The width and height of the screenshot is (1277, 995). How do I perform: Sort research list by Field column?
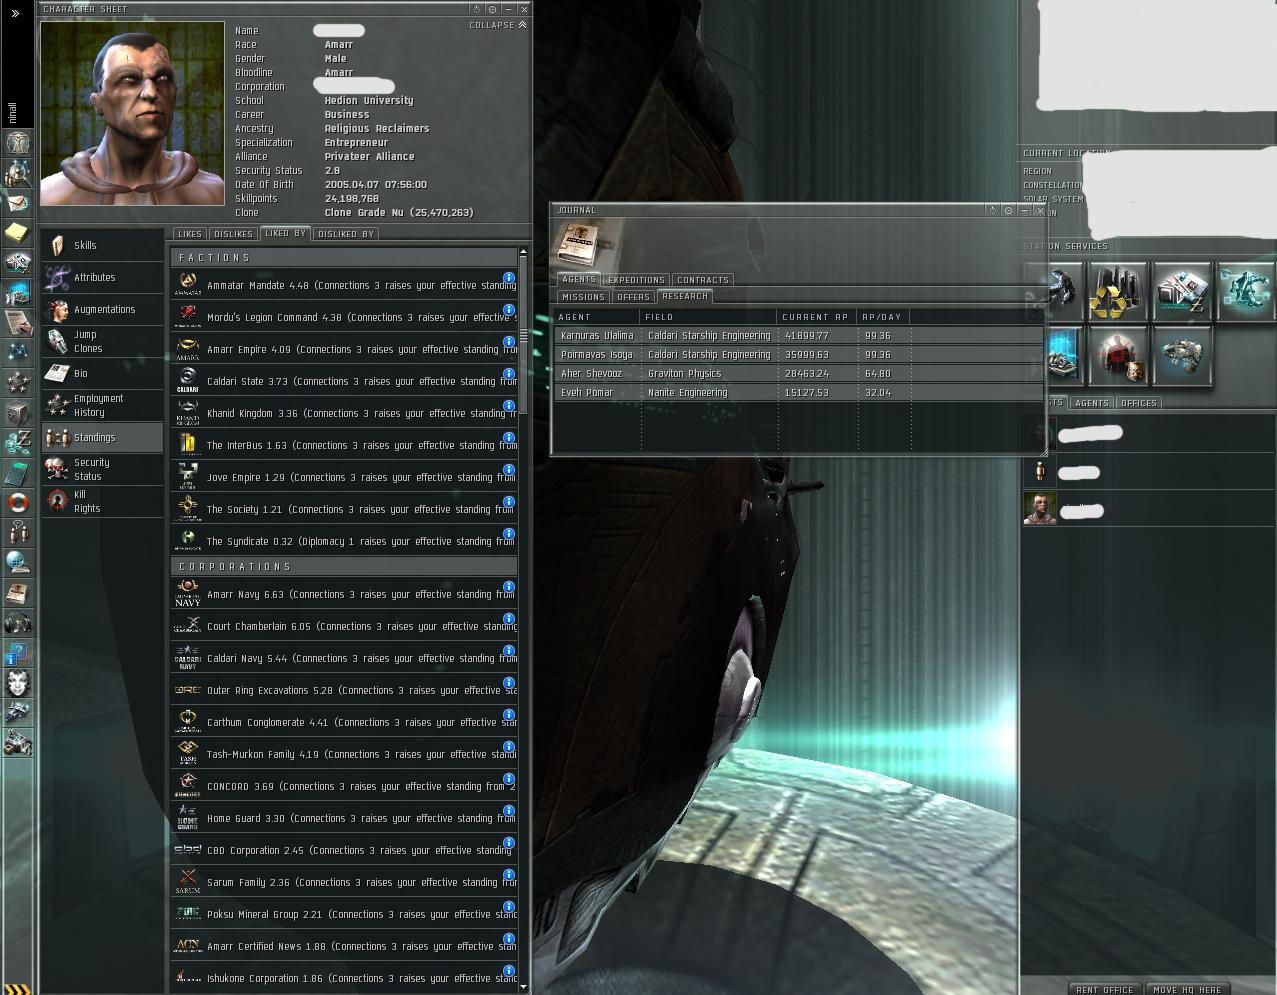(x=709, y=317)
